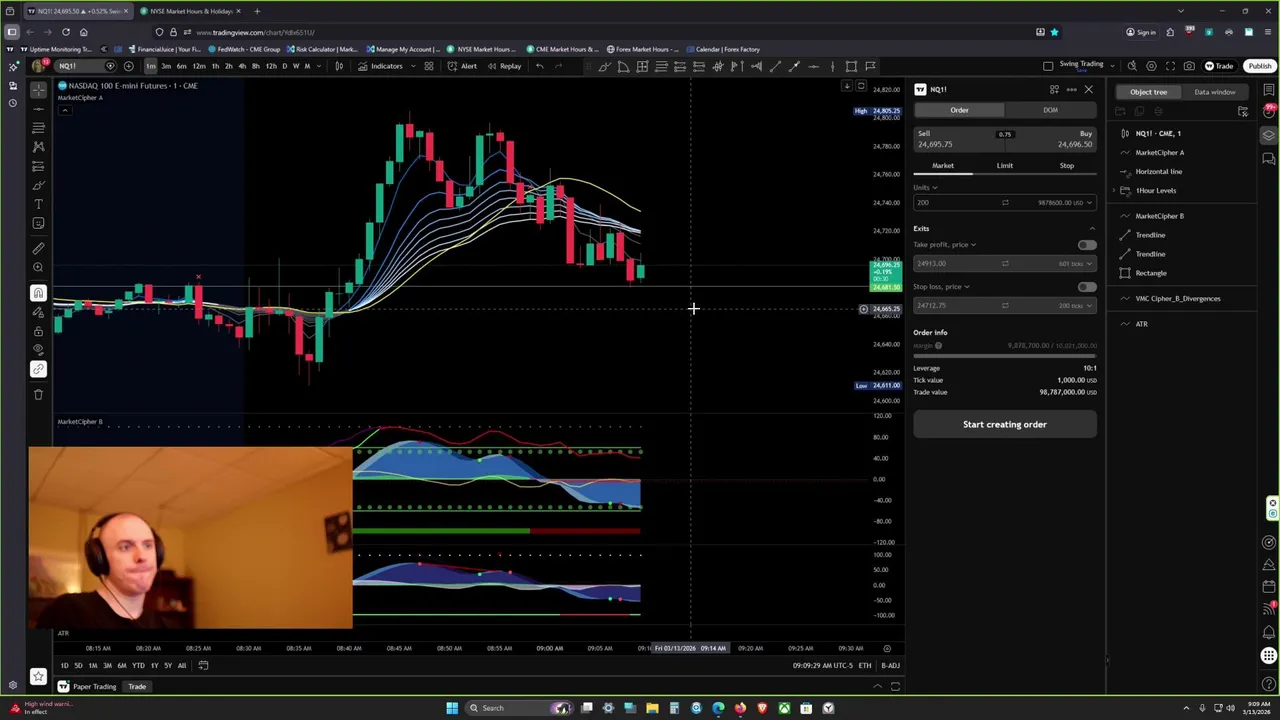
Task: Enable the Take profit toggle
Action: click(1086, 245)
